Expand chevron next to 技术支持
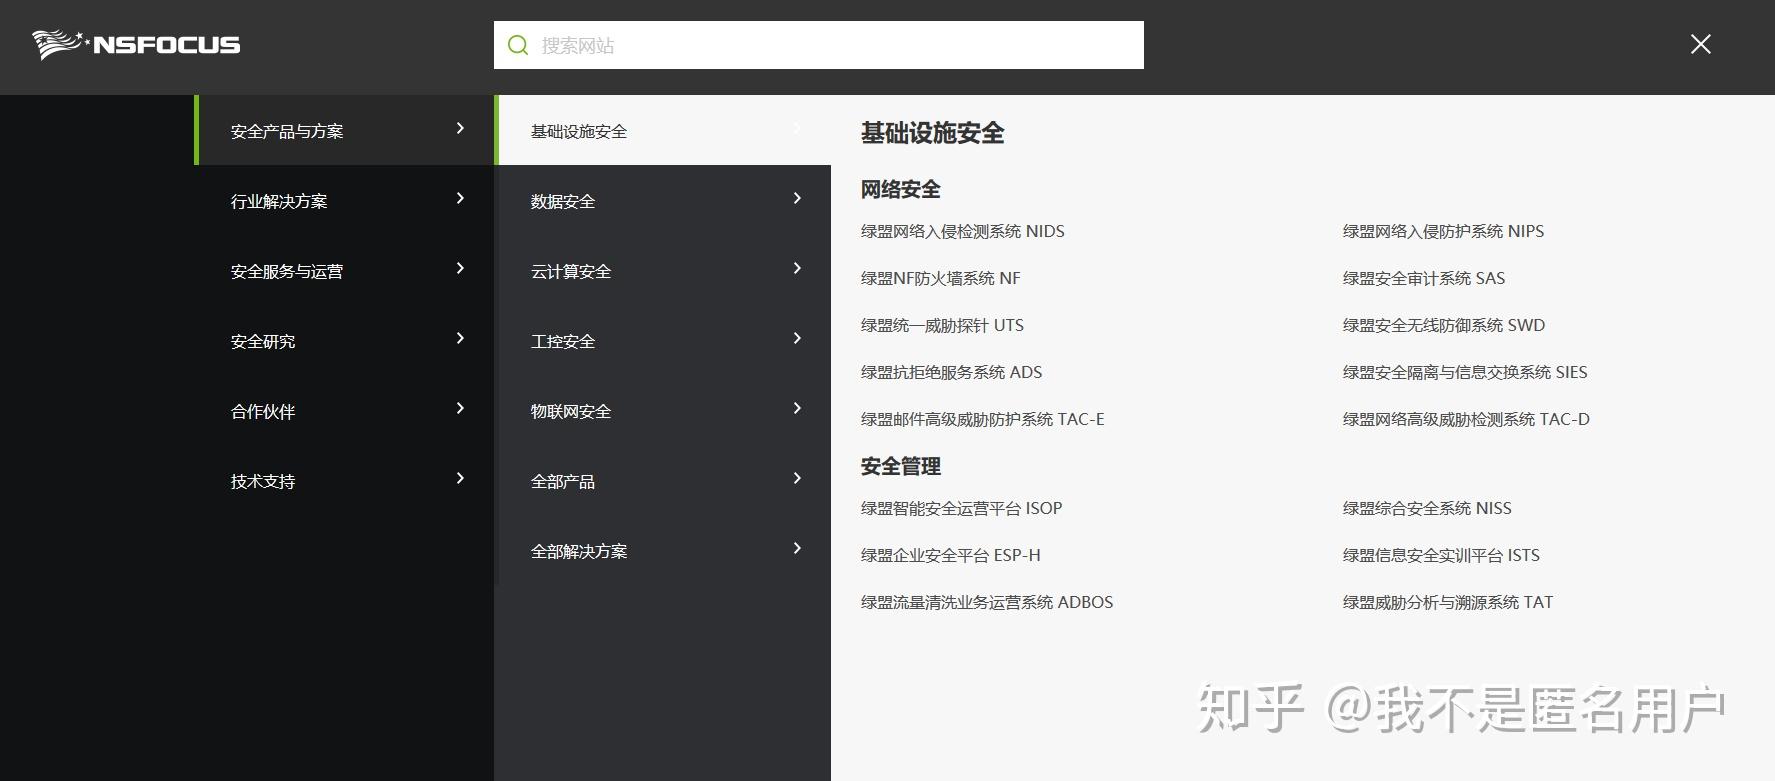This screenshot has width=1775, height=781. point(460,478)
